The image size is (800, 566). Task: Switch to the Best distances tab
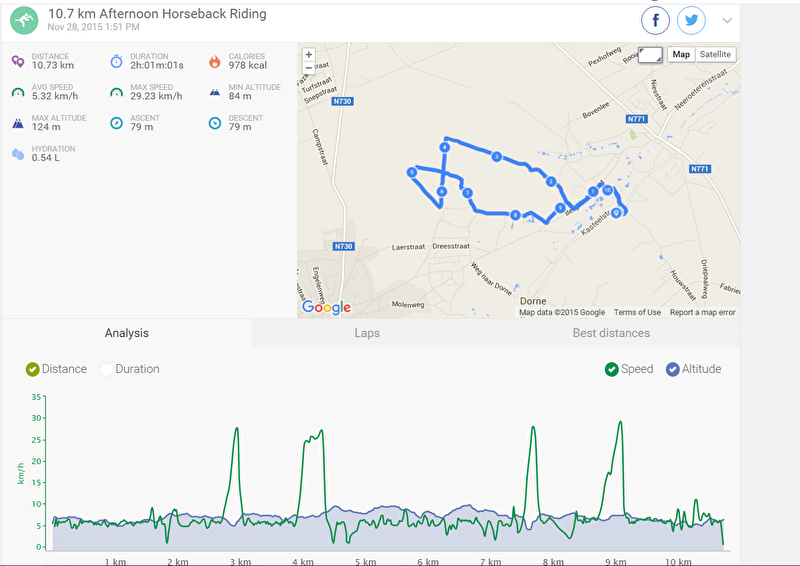611,333
